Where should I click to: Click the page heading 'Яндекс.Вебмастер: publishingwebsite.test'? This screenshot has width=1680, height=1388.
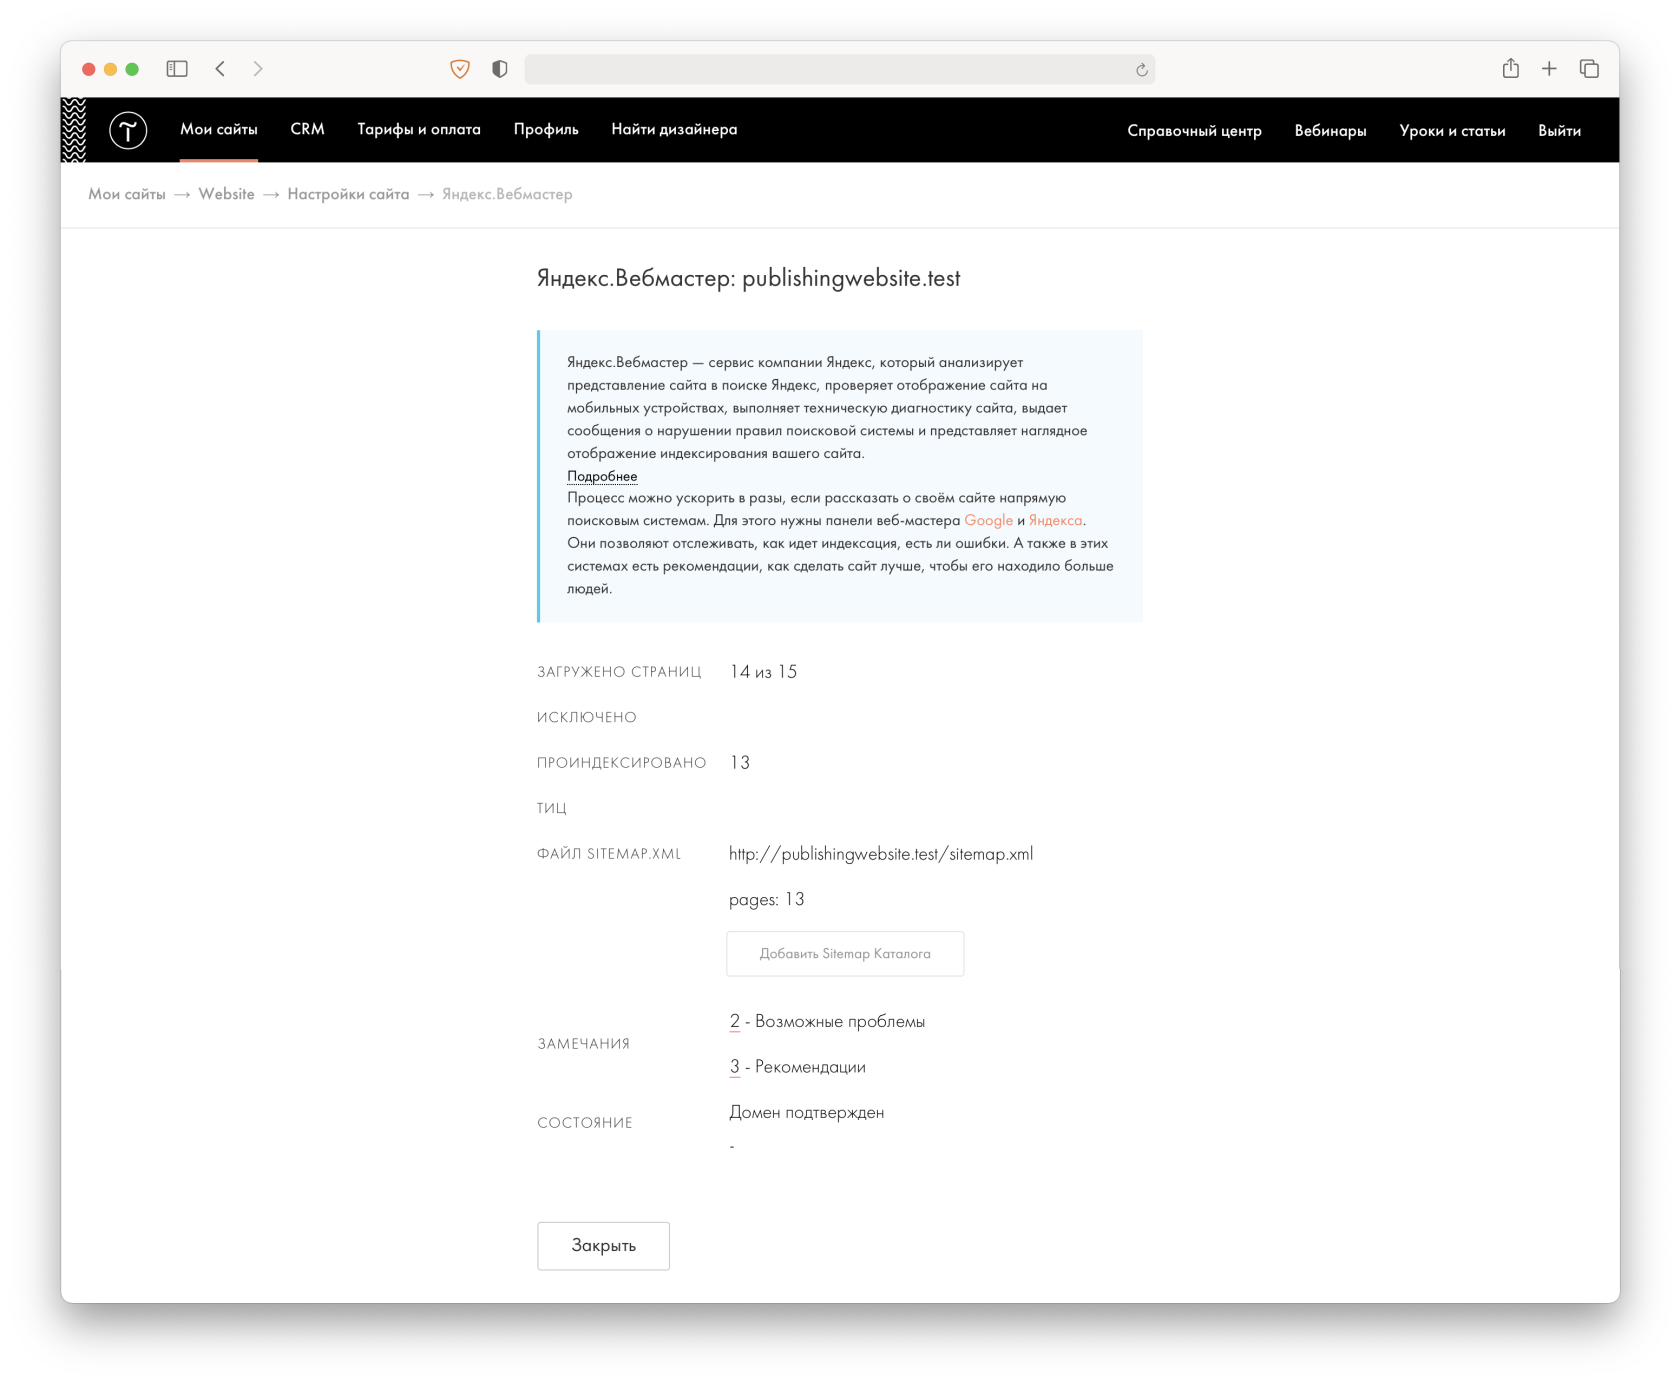click(x=748, y=278)
